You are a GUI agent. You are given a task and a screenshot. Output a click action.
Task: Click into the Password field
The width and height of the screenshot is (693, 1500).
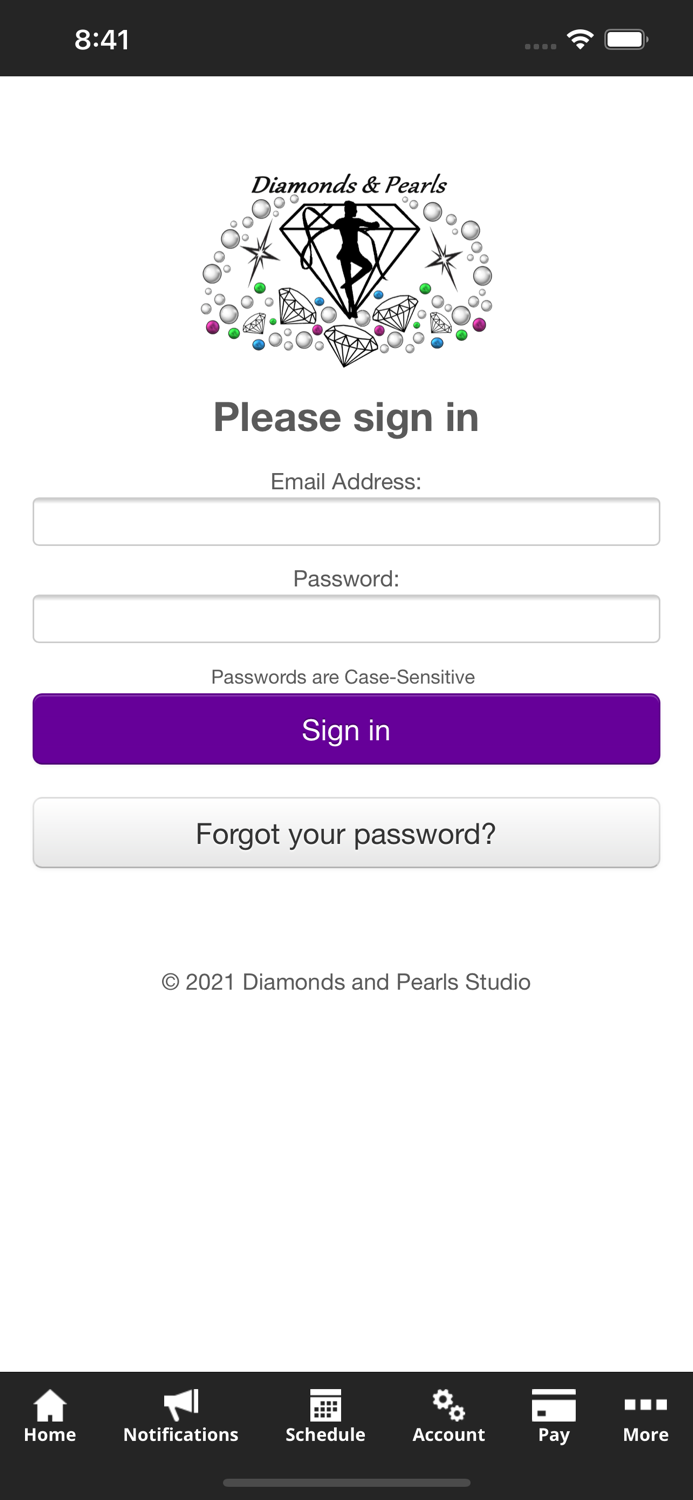tap(346, 619)
